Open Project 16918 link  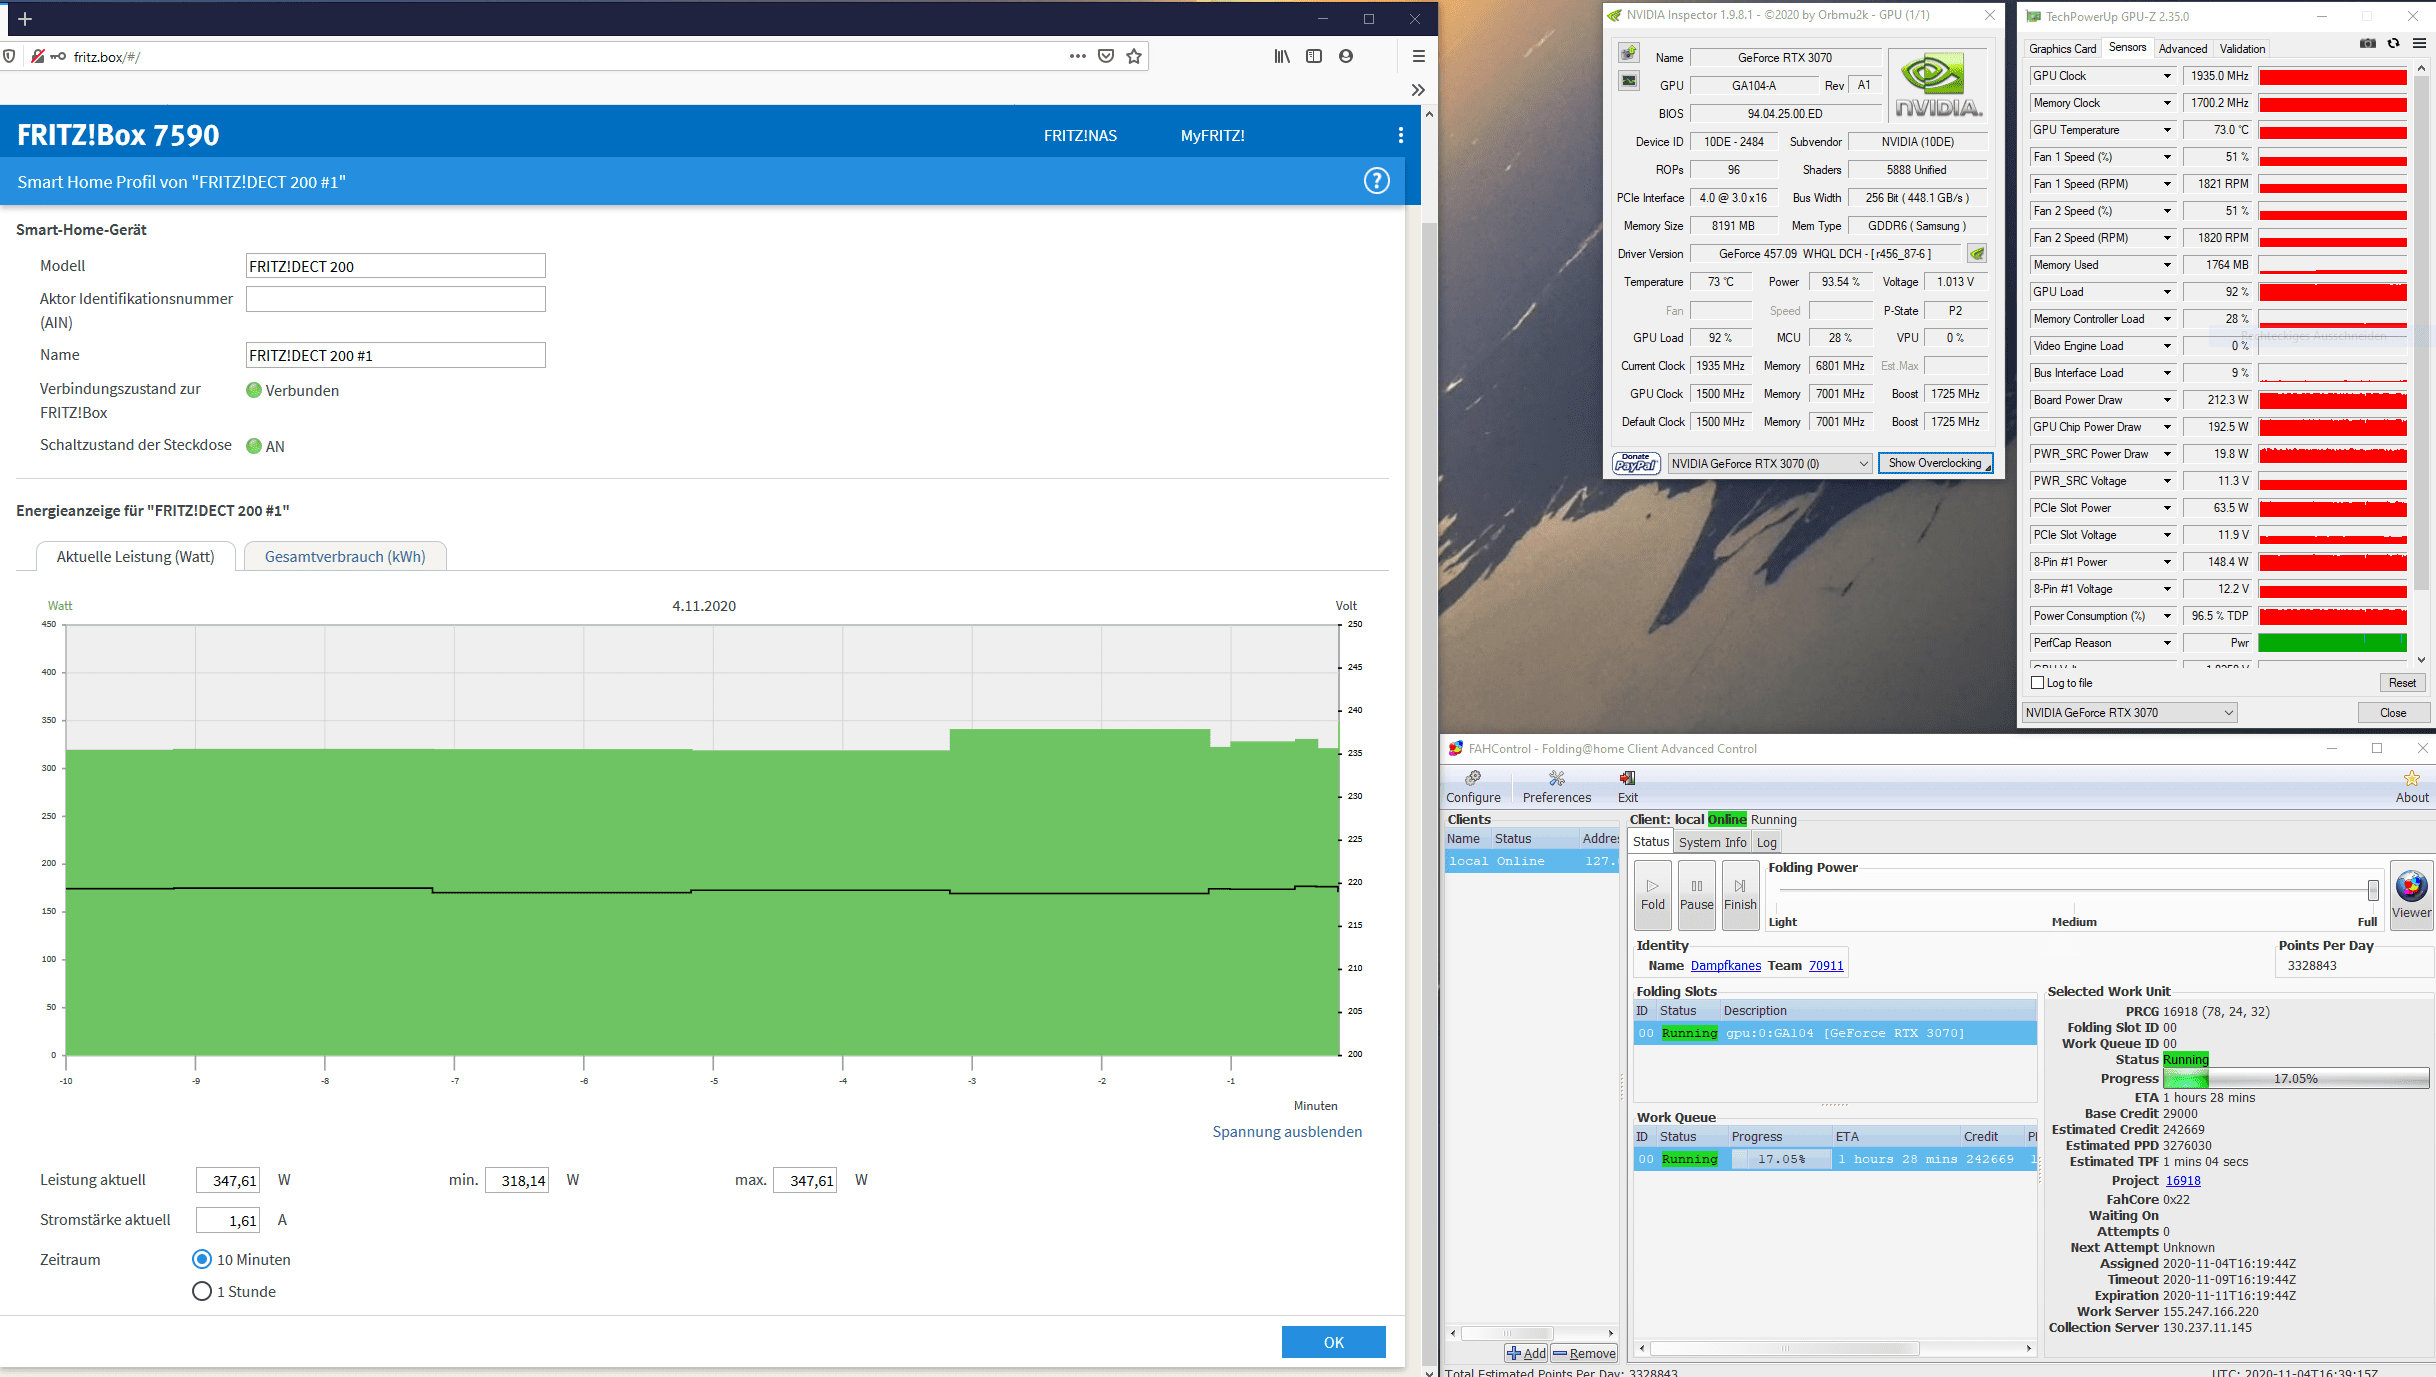(2183, 1180)
